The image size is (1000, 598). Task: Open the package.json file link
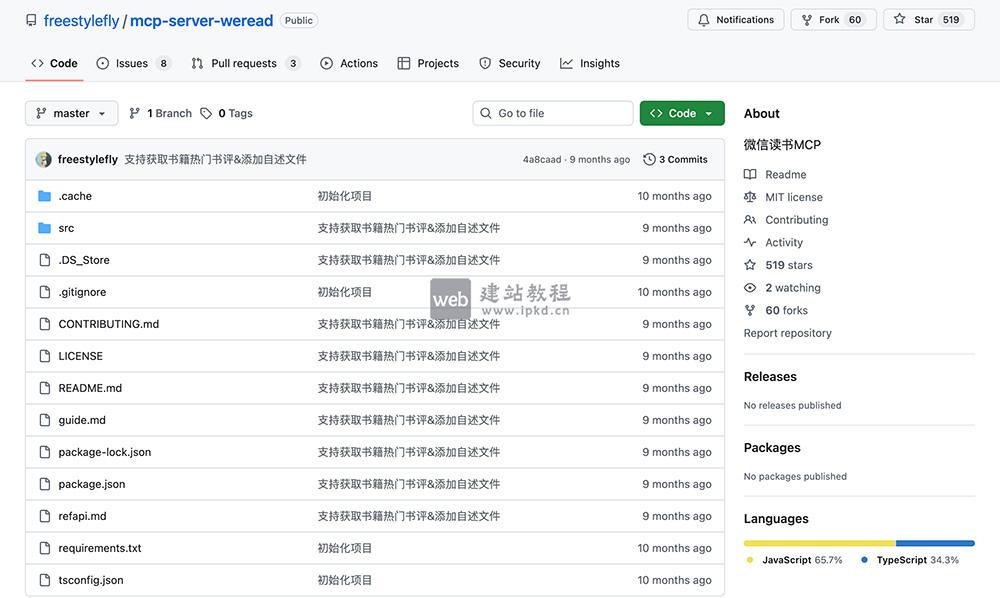point(92,484)
